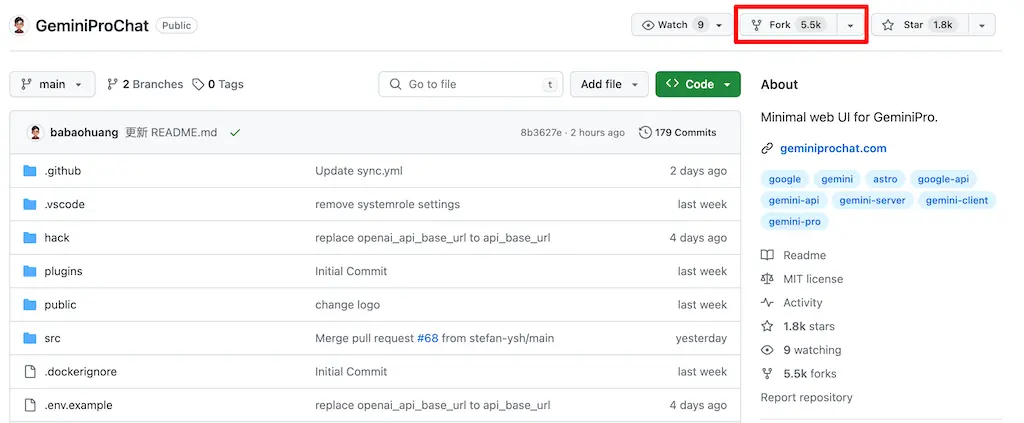Open the .dockerignore file

pyautogui.click(x=80, y=371)
